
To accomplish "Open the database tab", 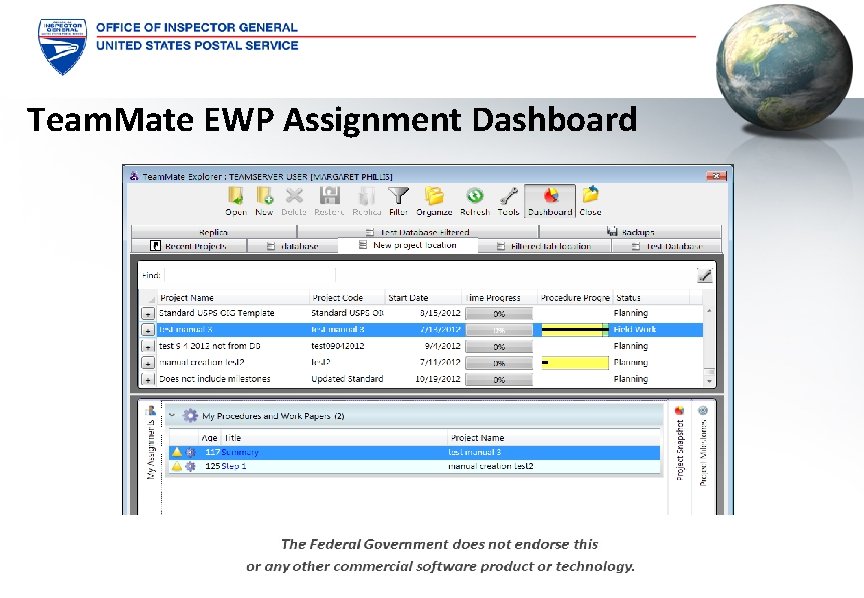I will (x=293, y=246).
